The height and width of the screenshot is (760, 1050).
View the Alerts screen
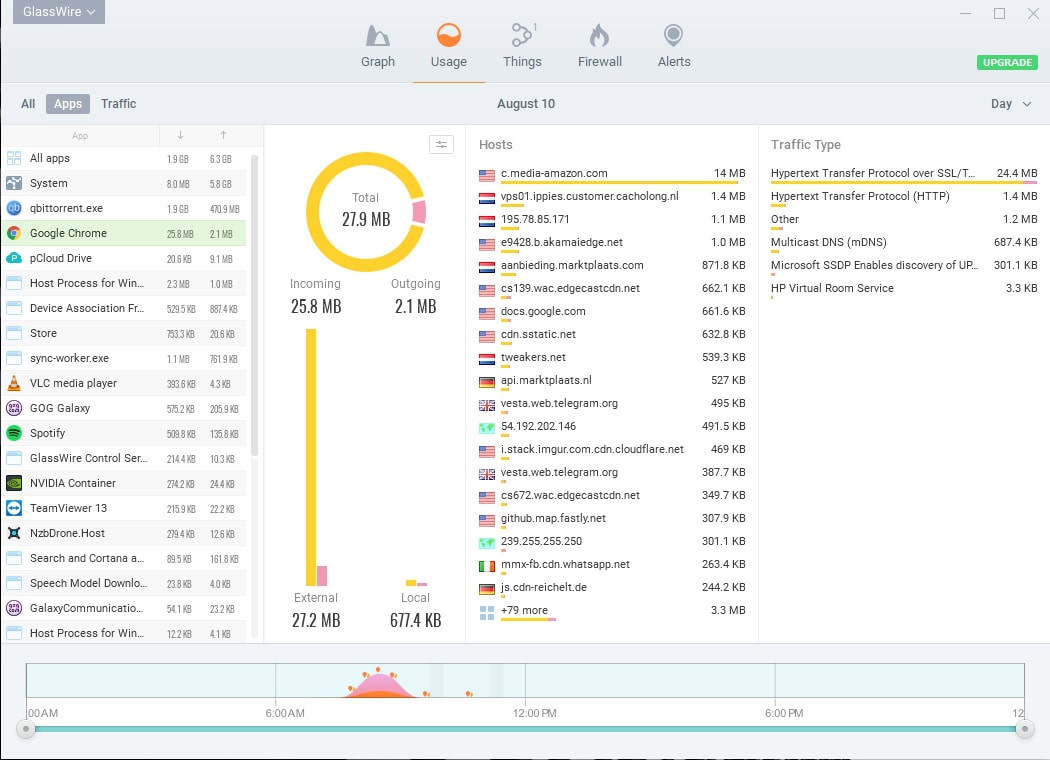(673, 44)
